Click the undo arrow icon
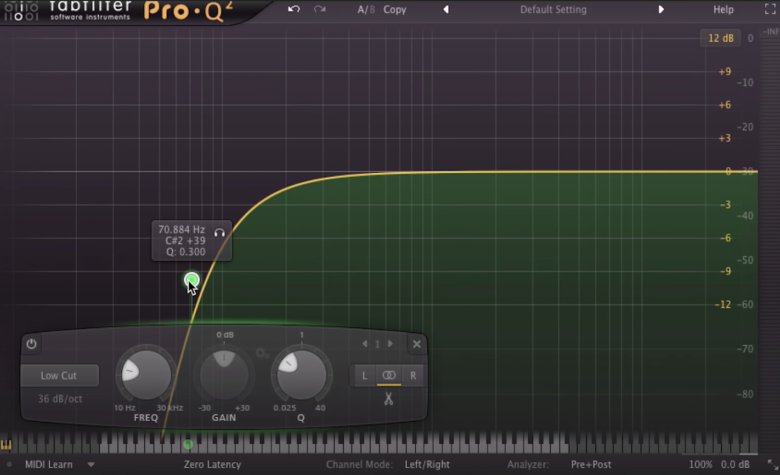Viewport: 780px width, 475px height. pyautogui.click(x=293, y=9)
